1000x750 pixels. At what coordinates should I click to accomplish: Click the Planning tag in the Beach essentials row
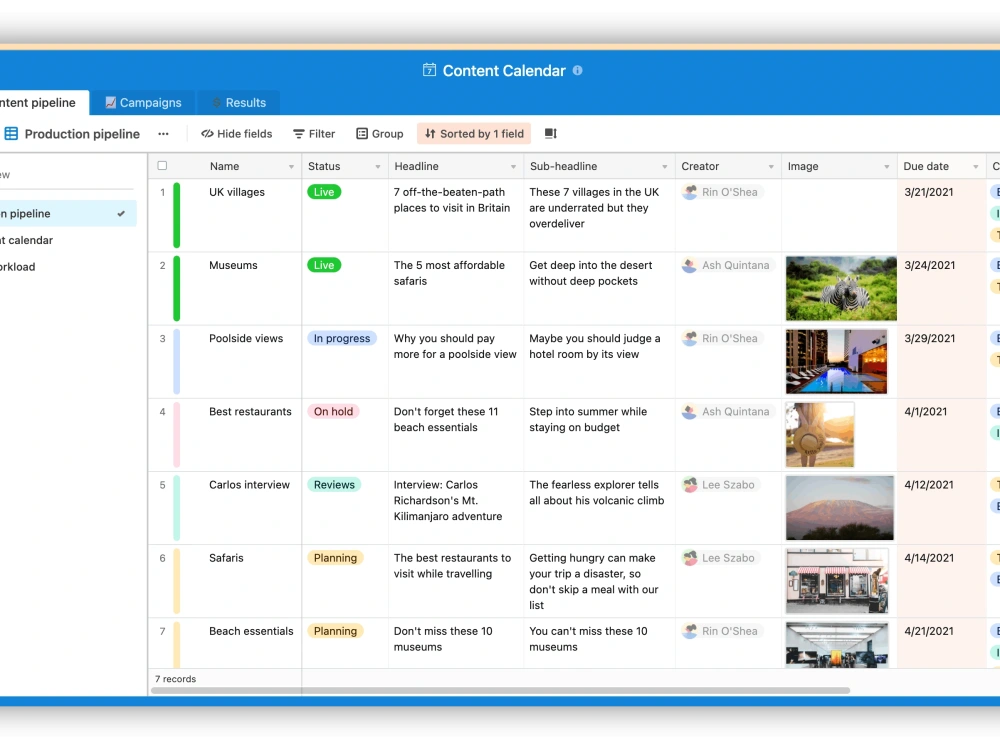click(x=335, y=631)
